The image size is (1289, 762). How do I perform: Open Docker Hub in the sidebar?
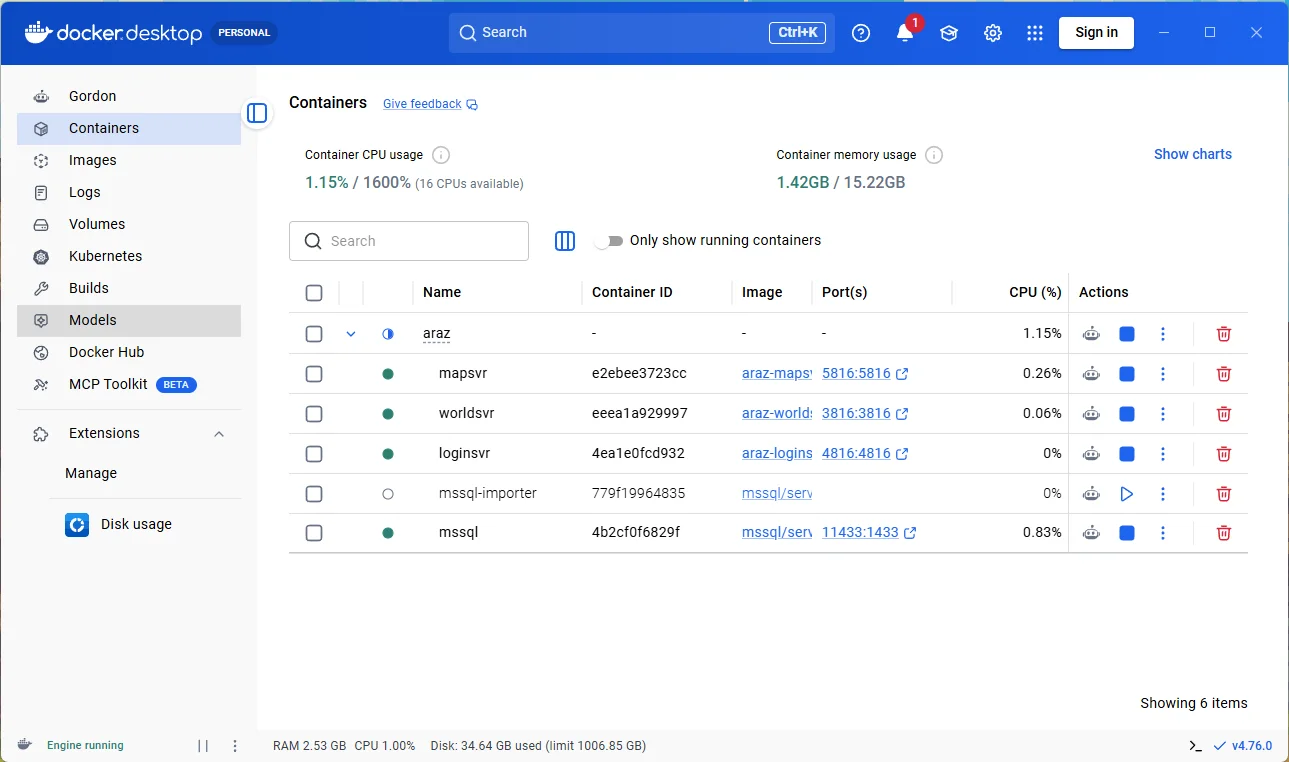click(x=129, y=352)
